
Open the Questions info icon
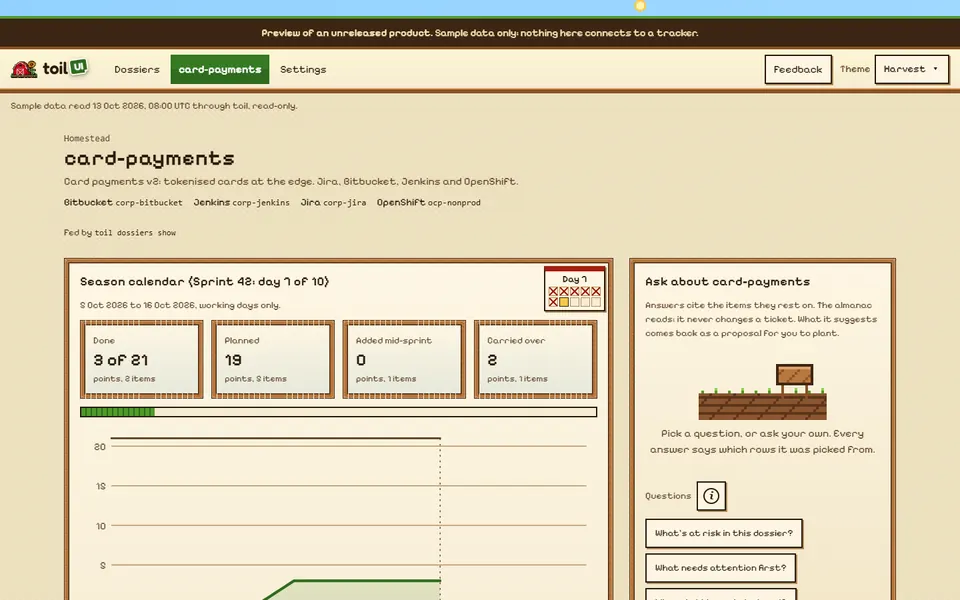pyautogui.click(x=711, y=496)
